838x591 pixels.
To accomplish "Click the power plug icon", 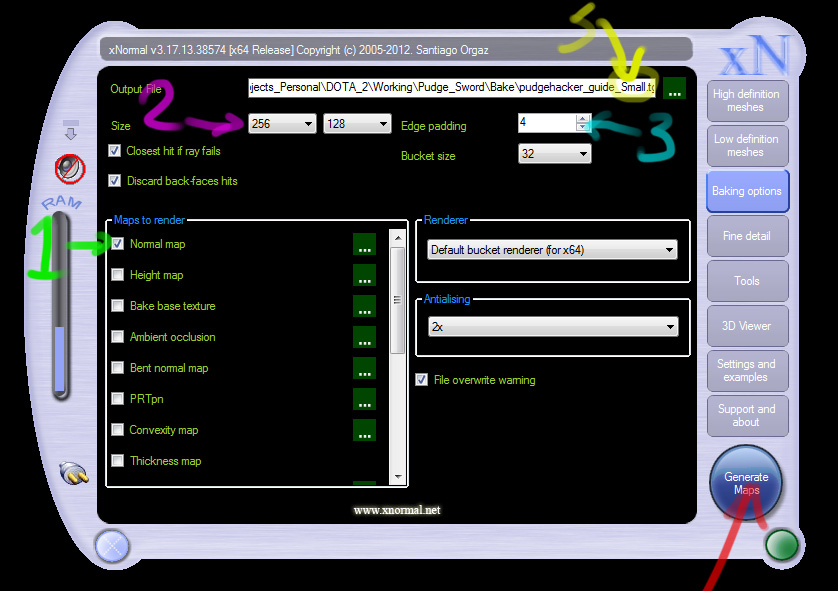I will coord(74,472).
